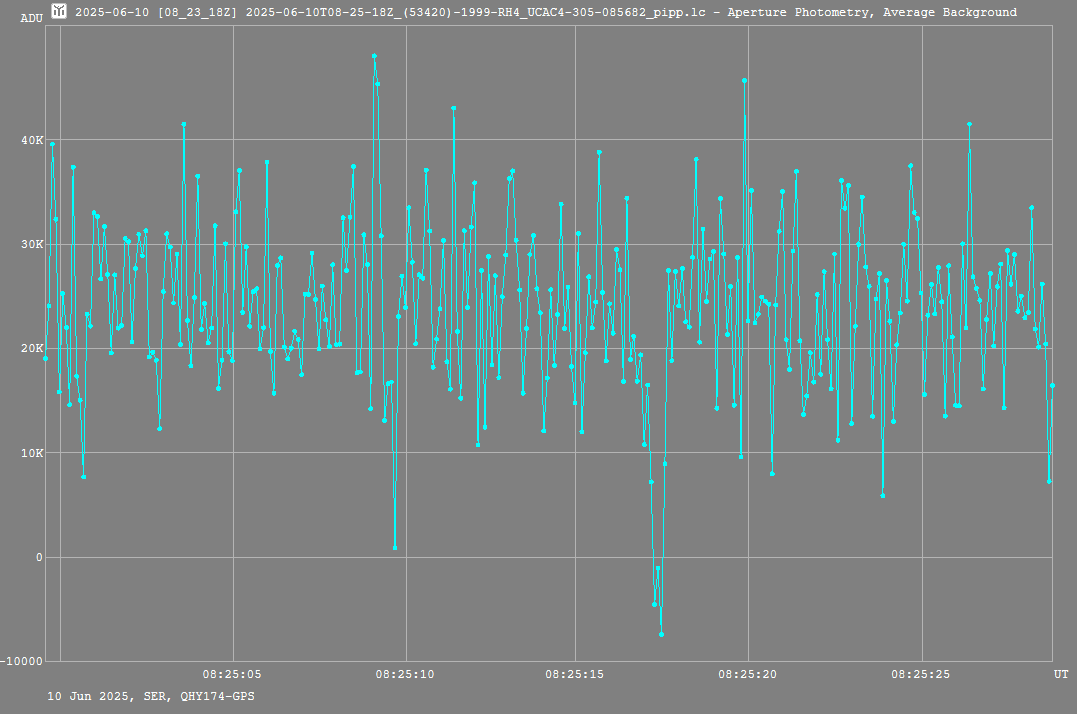
Task: Click the application icon beside the title
Action: 60,12
